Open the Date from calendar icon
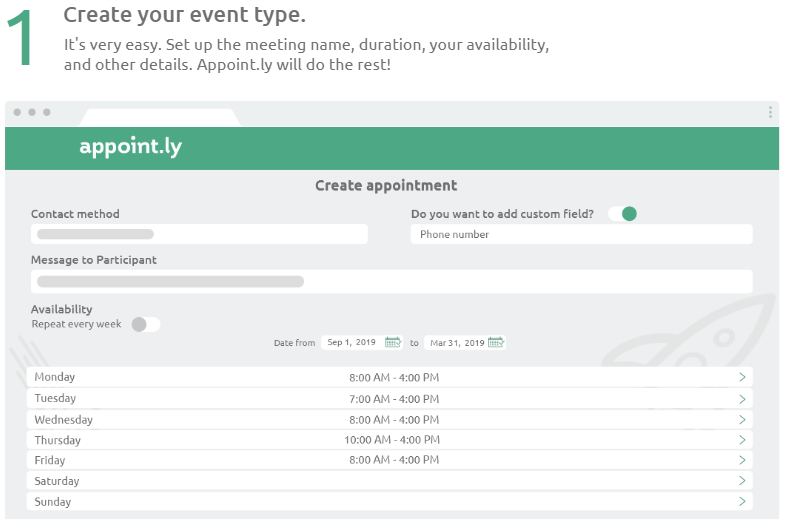This screenshot has height=529, width=787. (393, 342)
